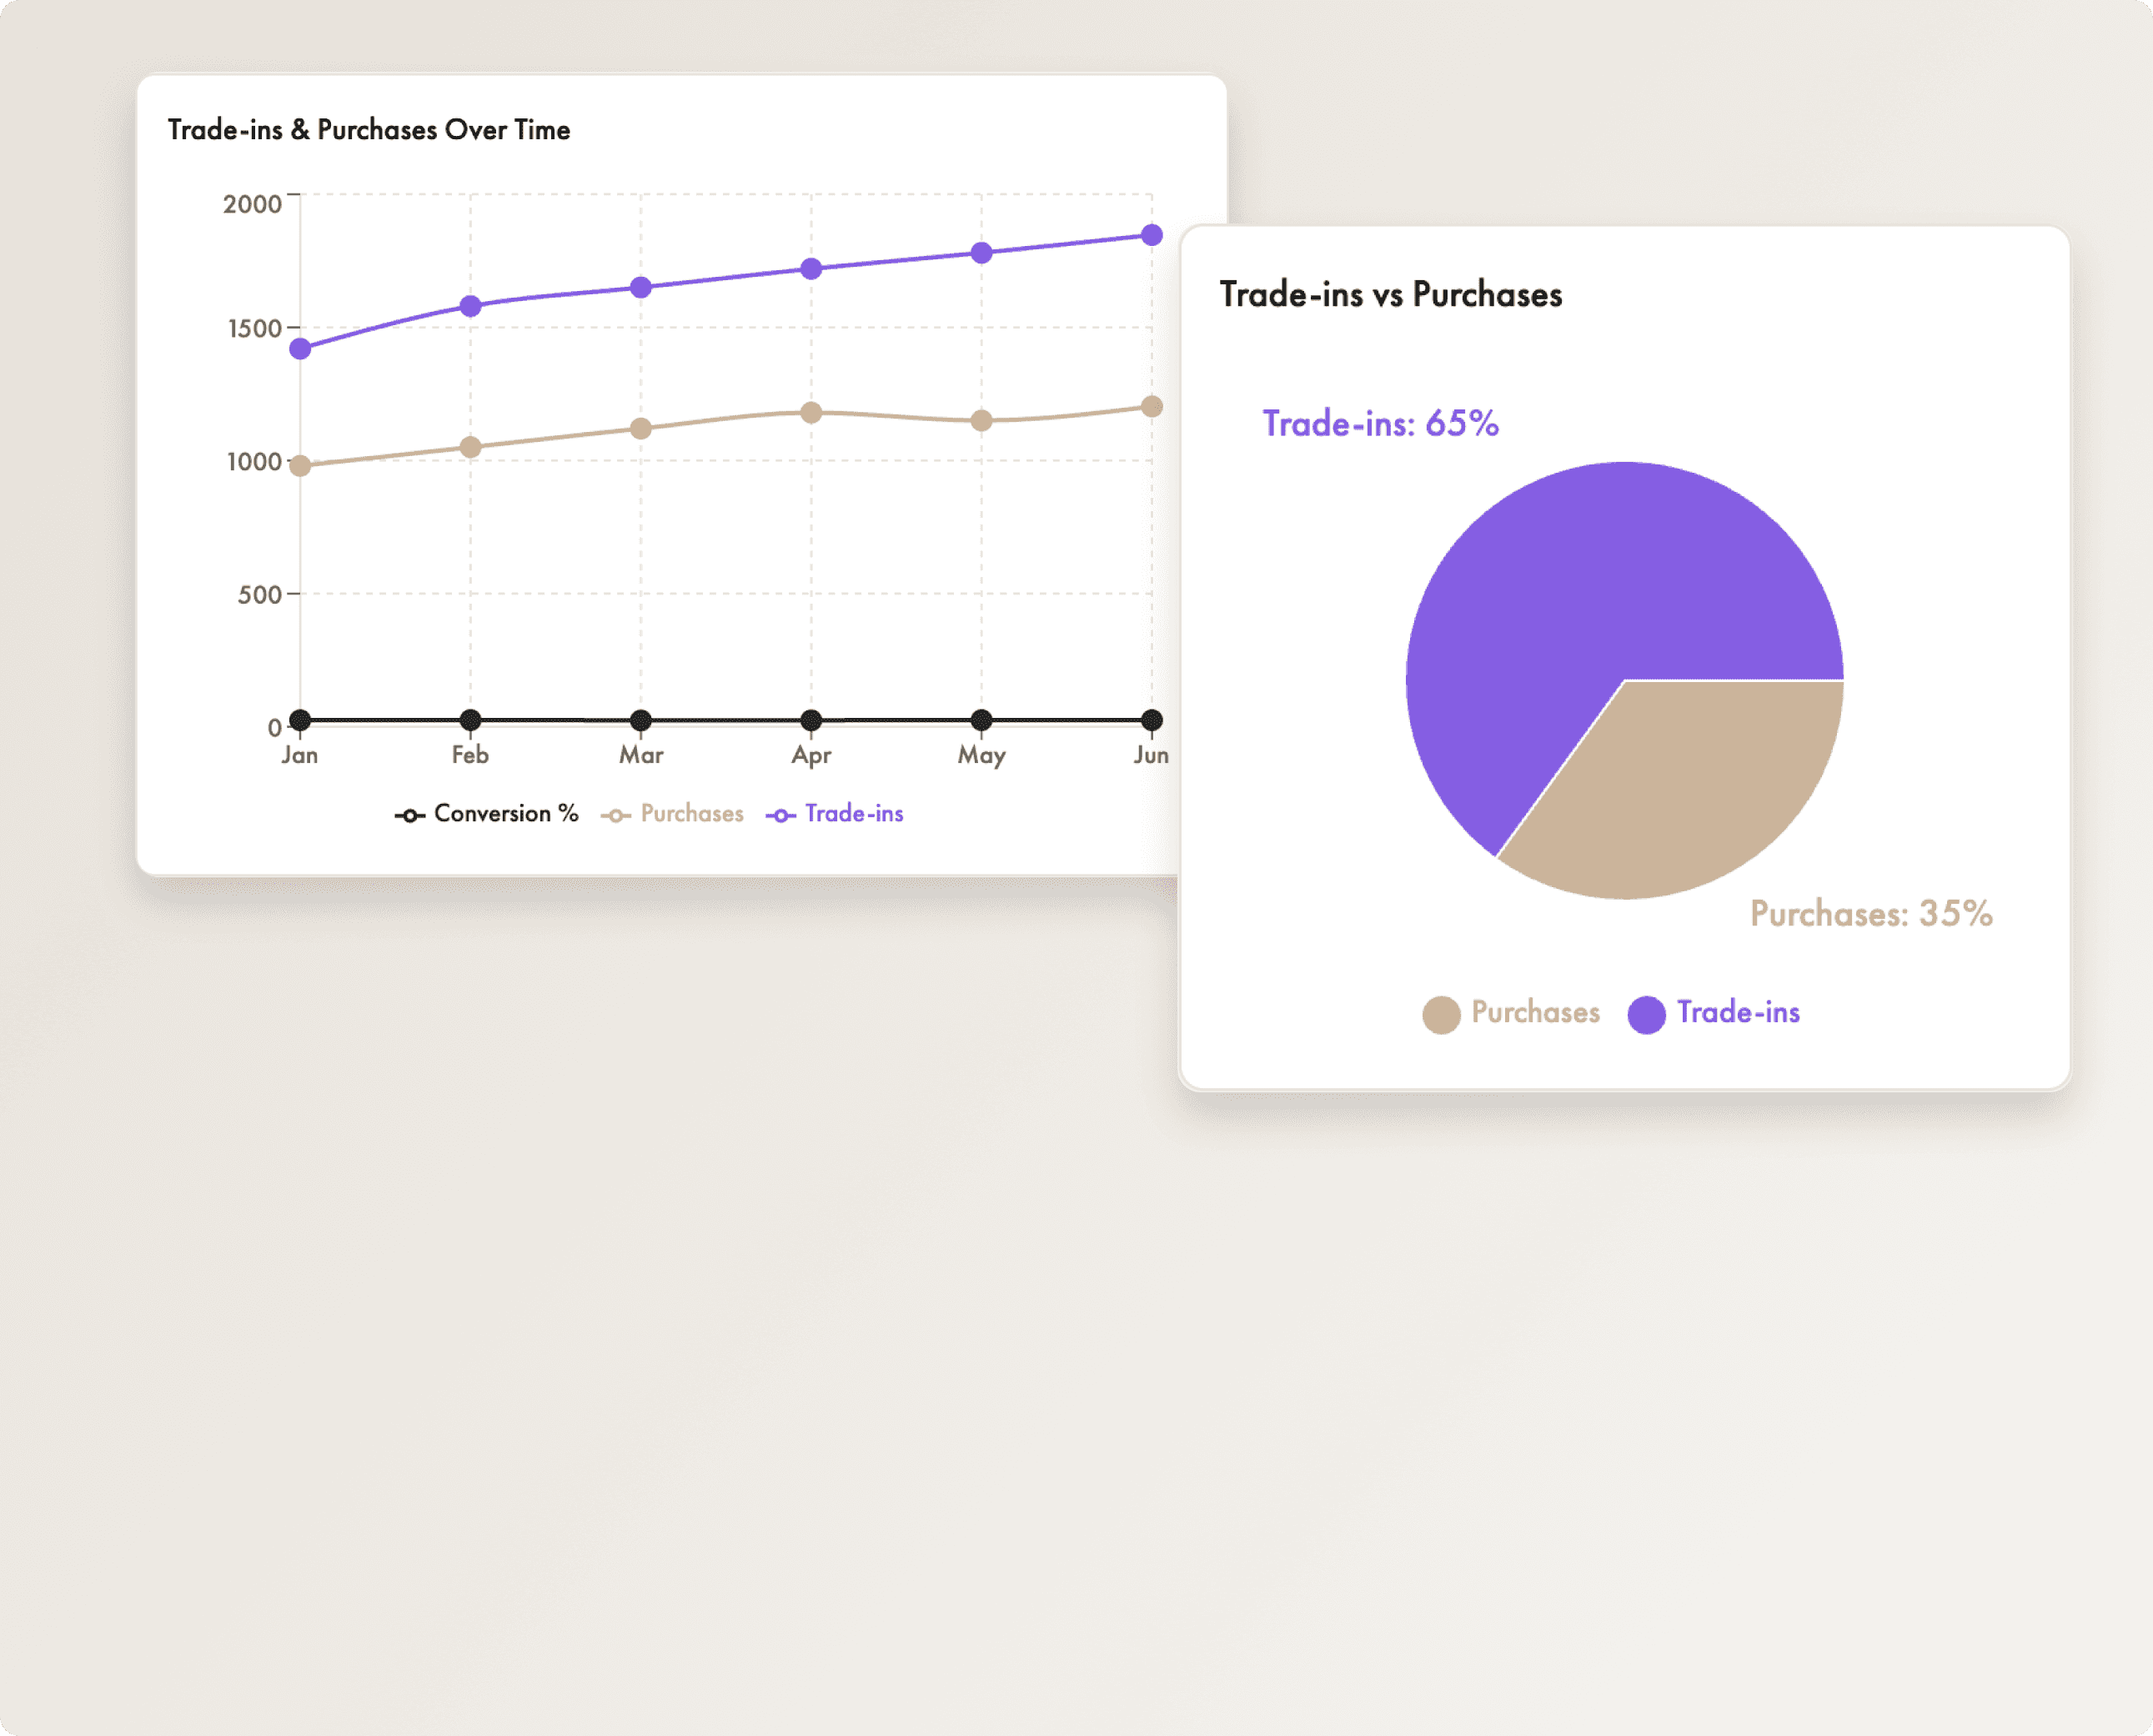Click Purchases legend circle under pie chart
The image size is (2153, 1736).
tap(1441, 1014)
